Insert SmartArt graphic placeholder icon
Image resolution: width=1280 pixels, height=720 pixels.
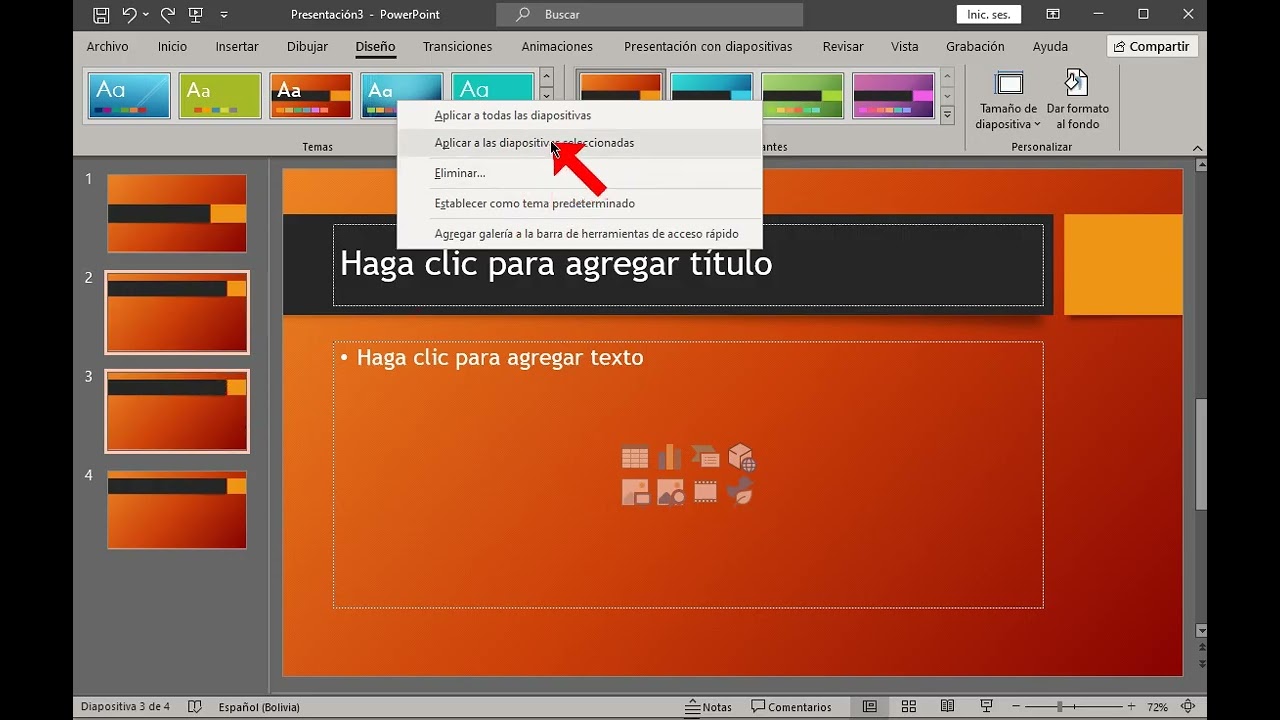705,457
